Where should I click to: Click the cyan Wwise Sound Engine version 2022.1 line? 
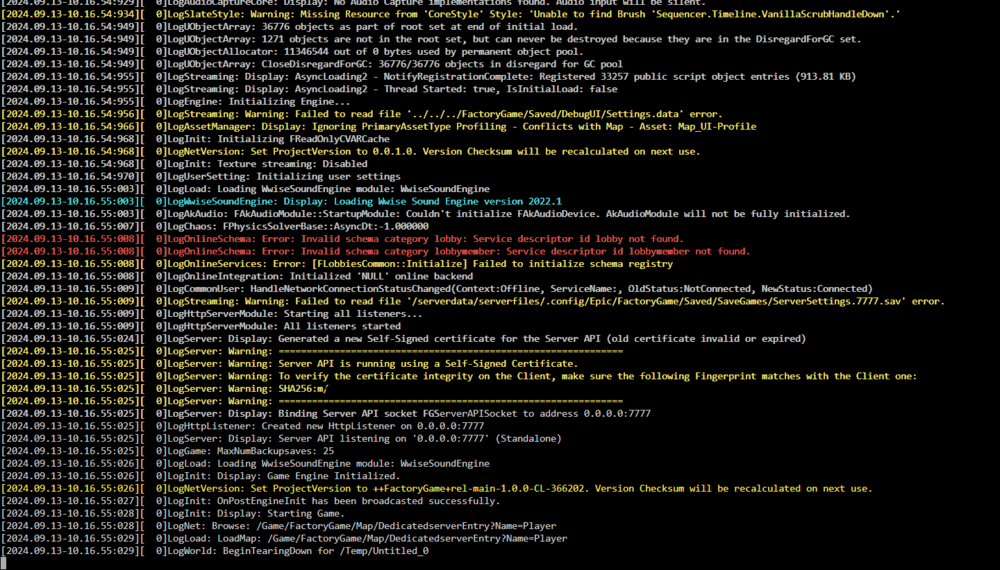tap(281, 201)
